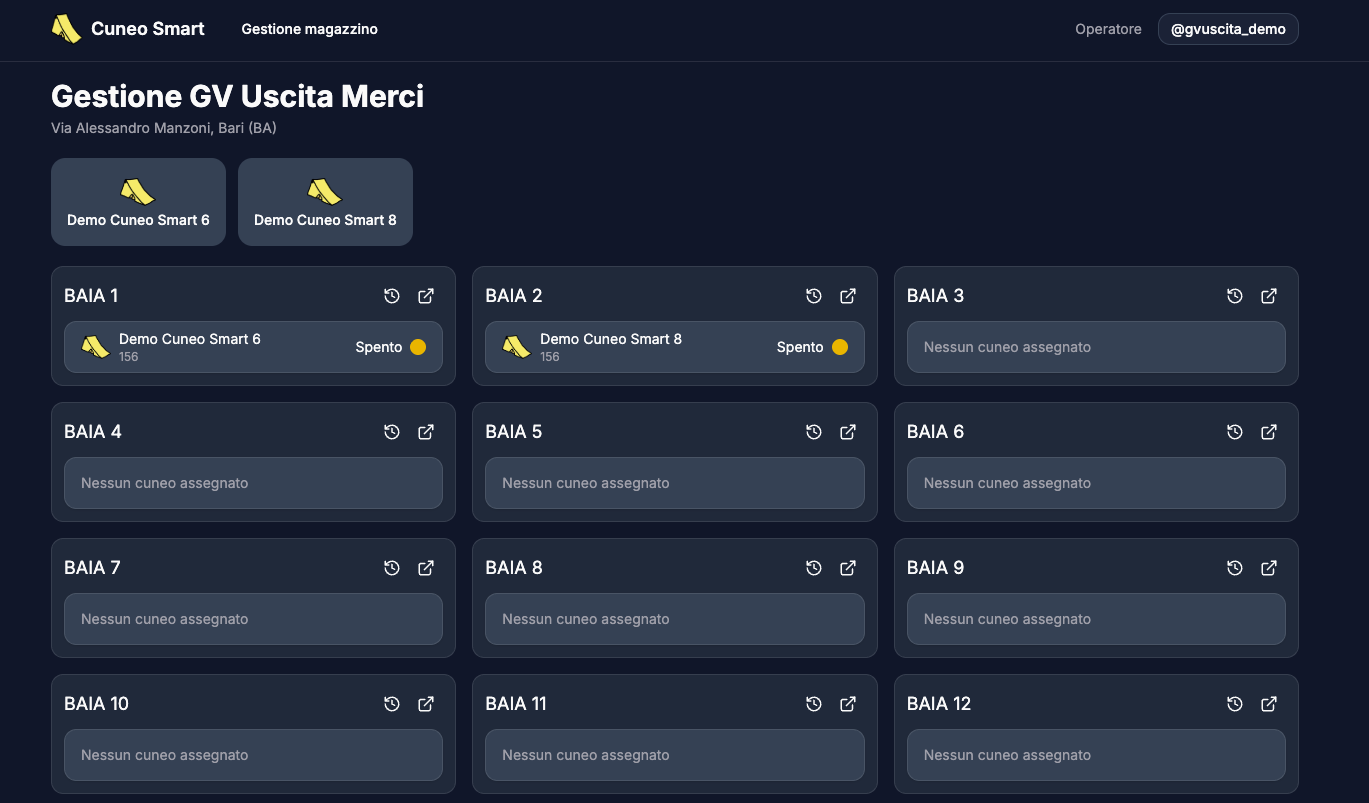
Task: View history for BAIA 11
Action: point(813,703)
